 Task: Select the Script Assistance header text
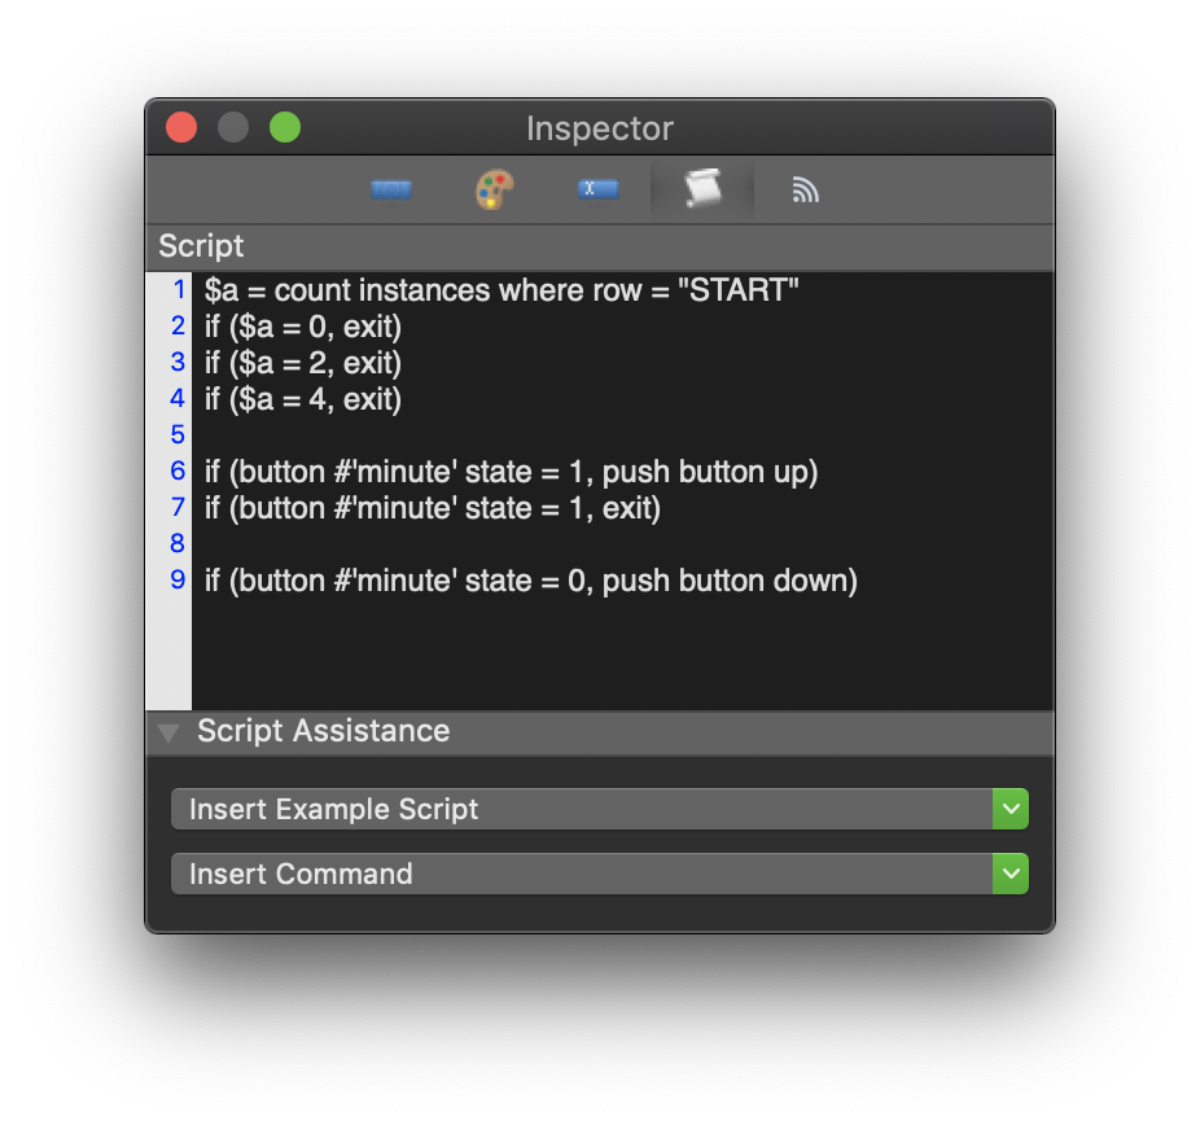coord(322,731)
